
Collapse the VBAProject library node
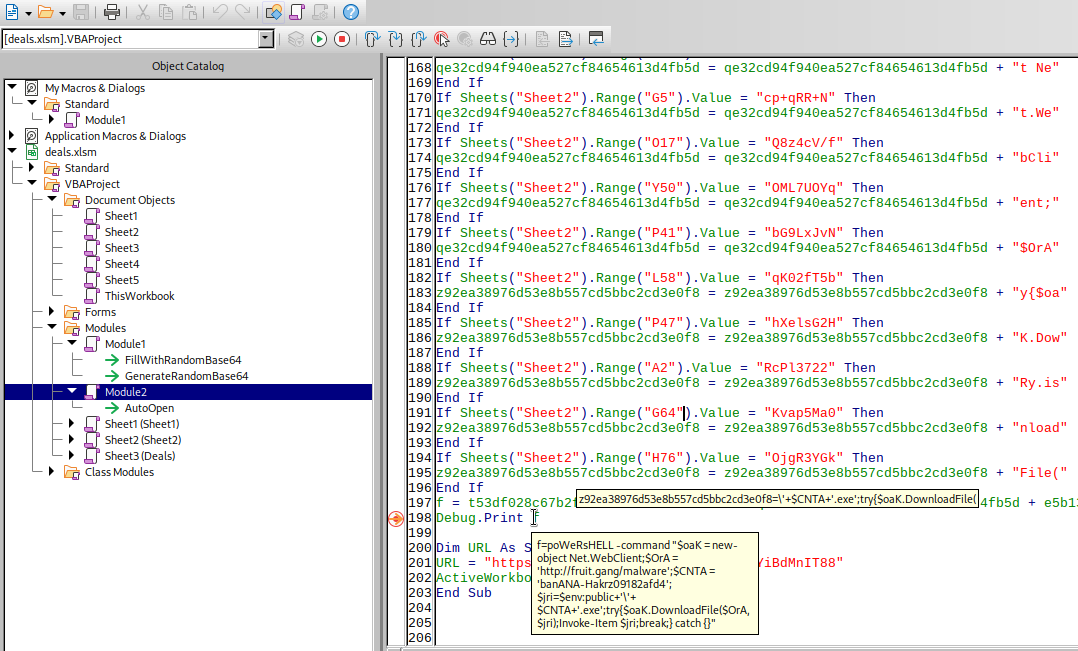coord(32,183)
